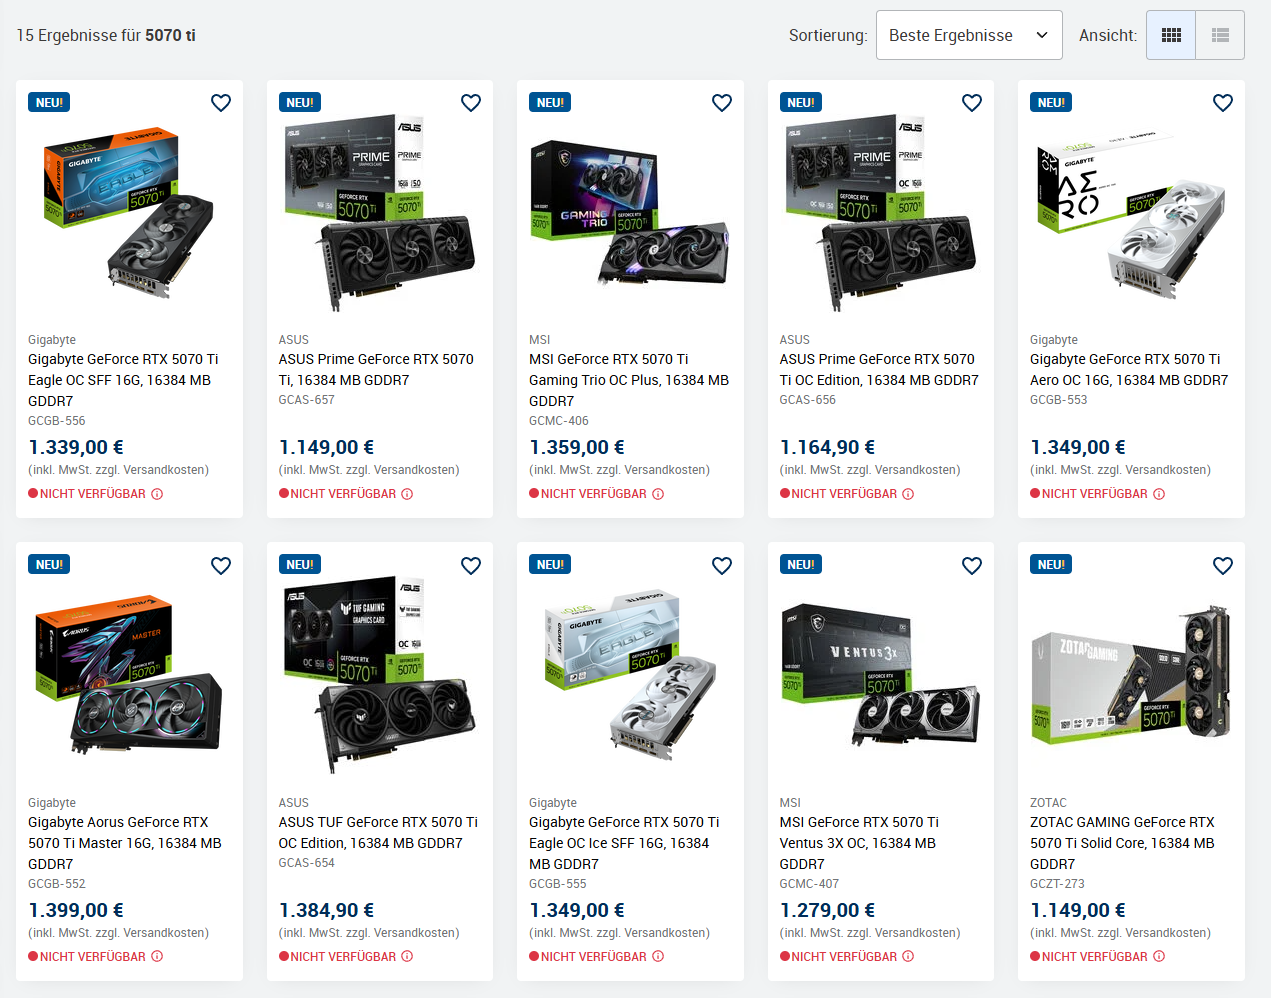Expand sorting options via chevron arrow
Screen dimensions: 1271x998
click(x=1042, y=35)
